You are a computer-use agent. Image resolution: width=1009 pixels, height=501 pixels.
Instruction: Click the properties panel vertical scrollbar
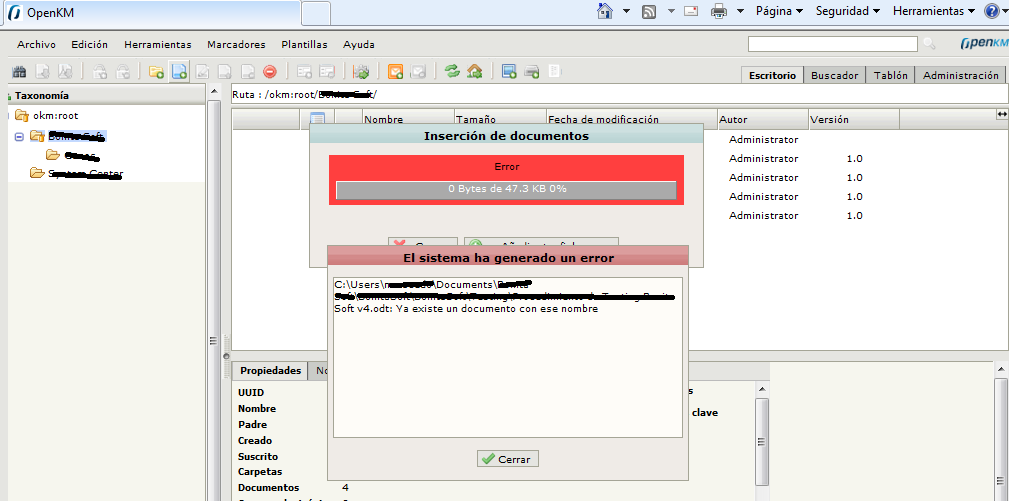762,441
